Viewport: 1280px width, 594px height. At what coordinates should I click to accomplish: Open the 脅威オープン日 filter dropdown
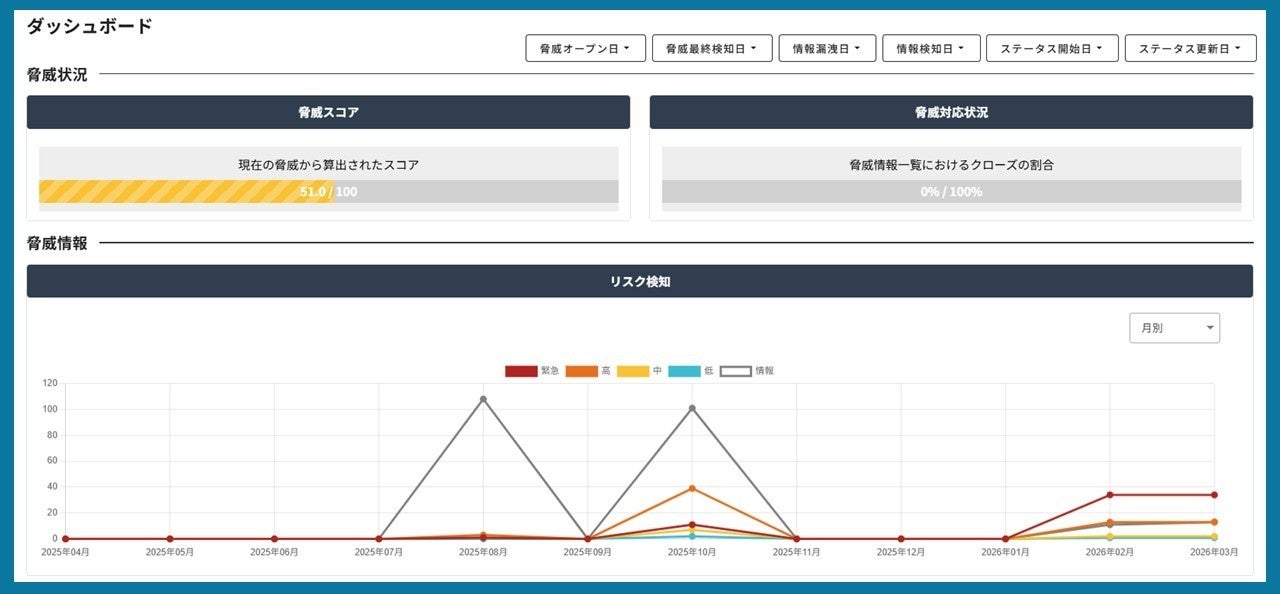pyautogui.click(x=585, y=48)
